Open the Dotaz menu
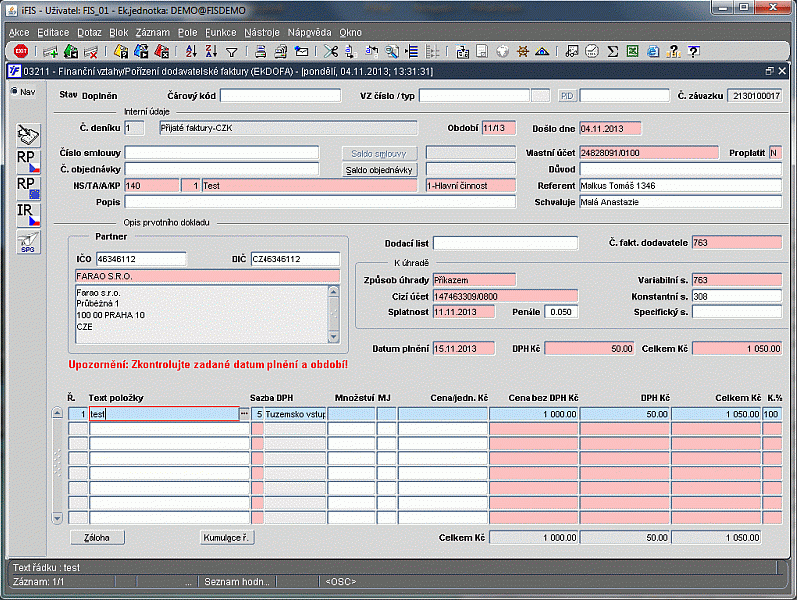Viewport: 797px width, 600px height. click(x=89, y=32)
